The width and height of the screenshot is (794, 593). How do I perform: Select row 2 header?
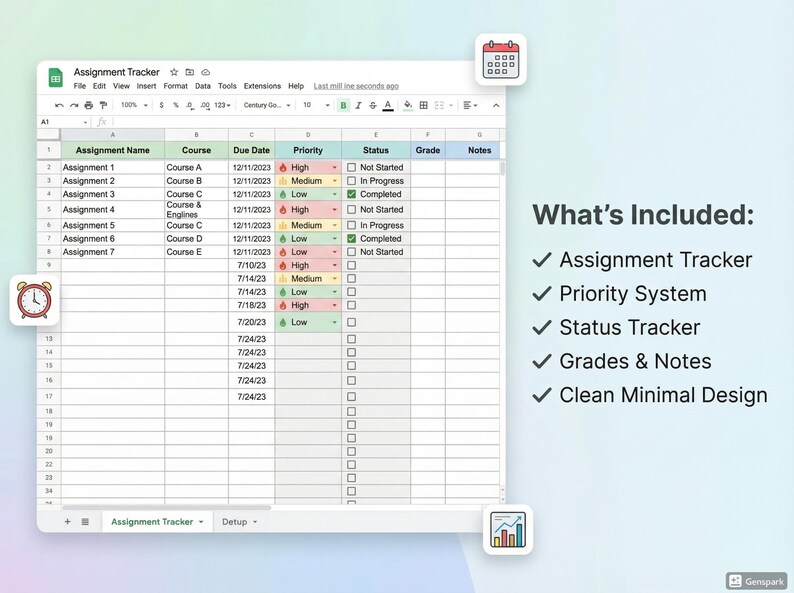(49, 167)
